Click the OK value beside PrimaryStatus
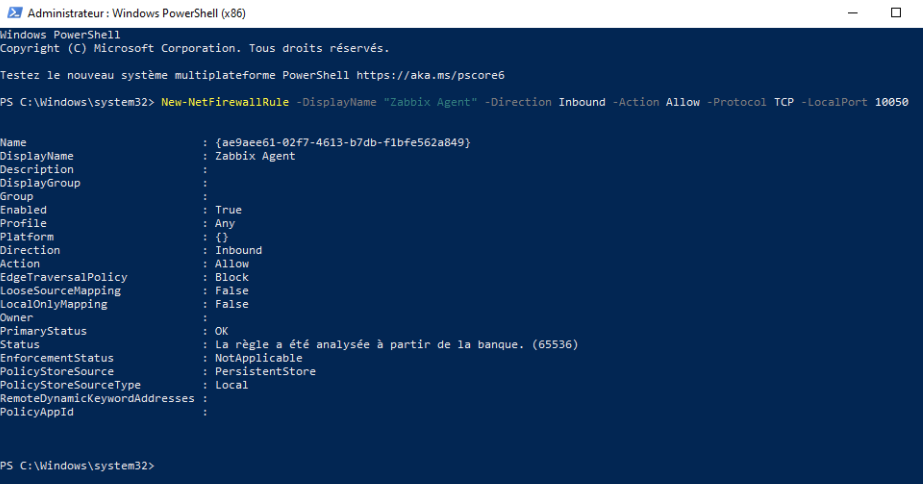 tap(221, 331)
